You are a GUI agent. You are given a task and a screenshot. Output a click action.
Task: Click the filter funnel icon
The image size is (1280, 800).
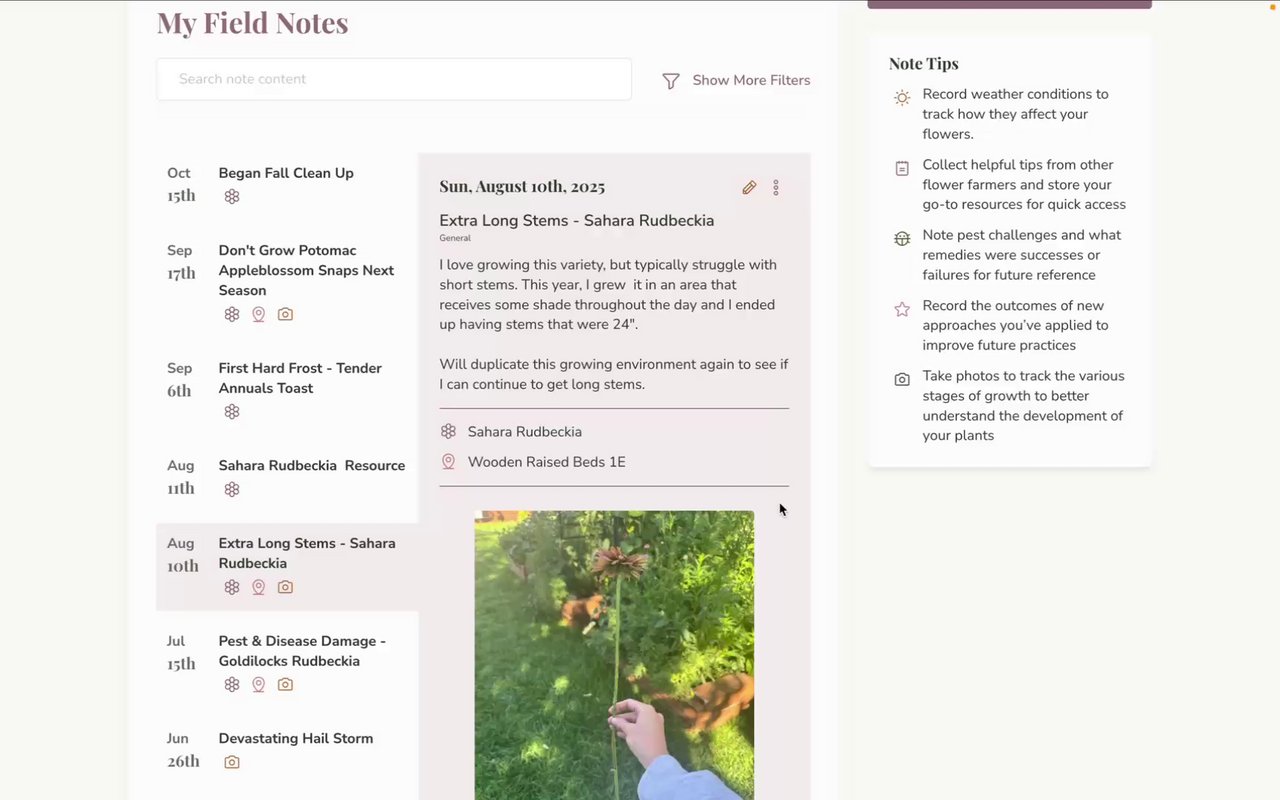[671, 81]
